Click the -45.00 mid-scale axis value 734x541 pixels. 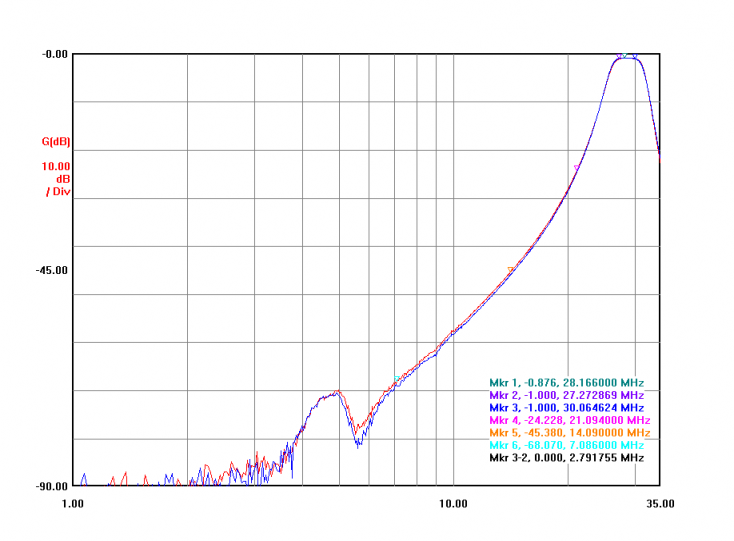click(x=51, y=270)
